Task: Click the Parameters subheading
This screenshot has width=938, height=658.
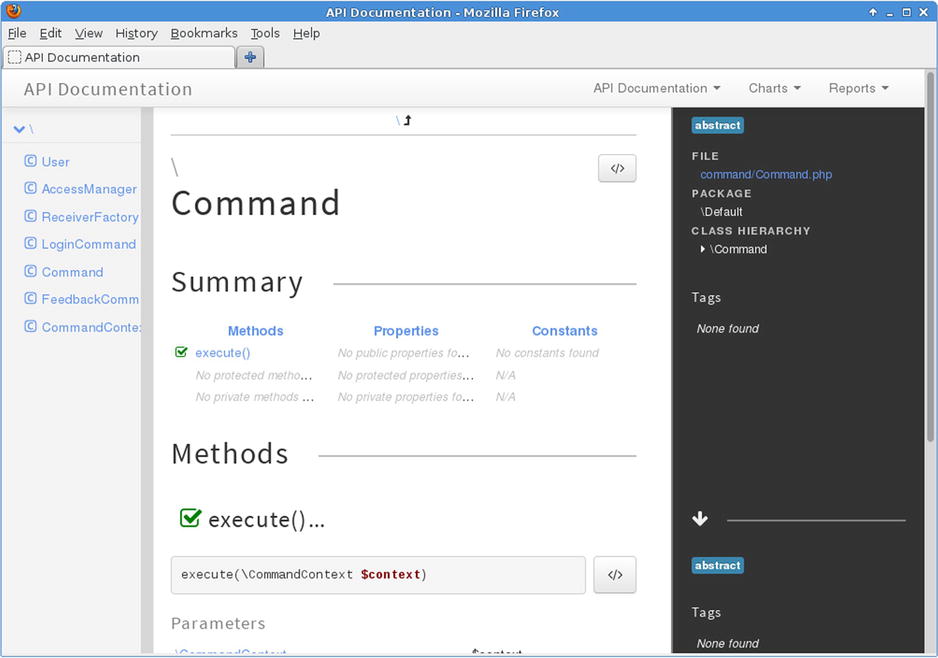Action: coord(218,623)
